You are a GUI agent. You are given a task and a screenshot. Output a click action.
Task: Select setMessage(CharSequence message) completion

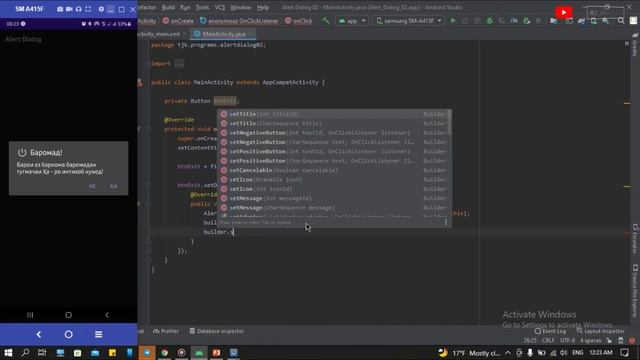(x=334, y=208)
